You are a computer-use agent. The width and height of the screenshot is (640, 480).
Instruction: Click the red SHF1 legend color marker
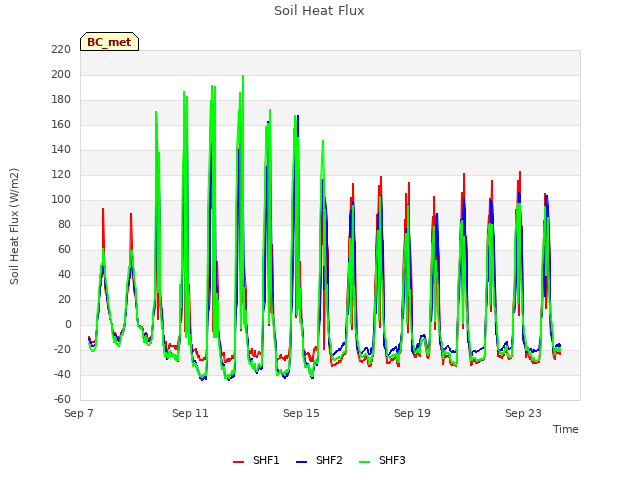(238, 462)
